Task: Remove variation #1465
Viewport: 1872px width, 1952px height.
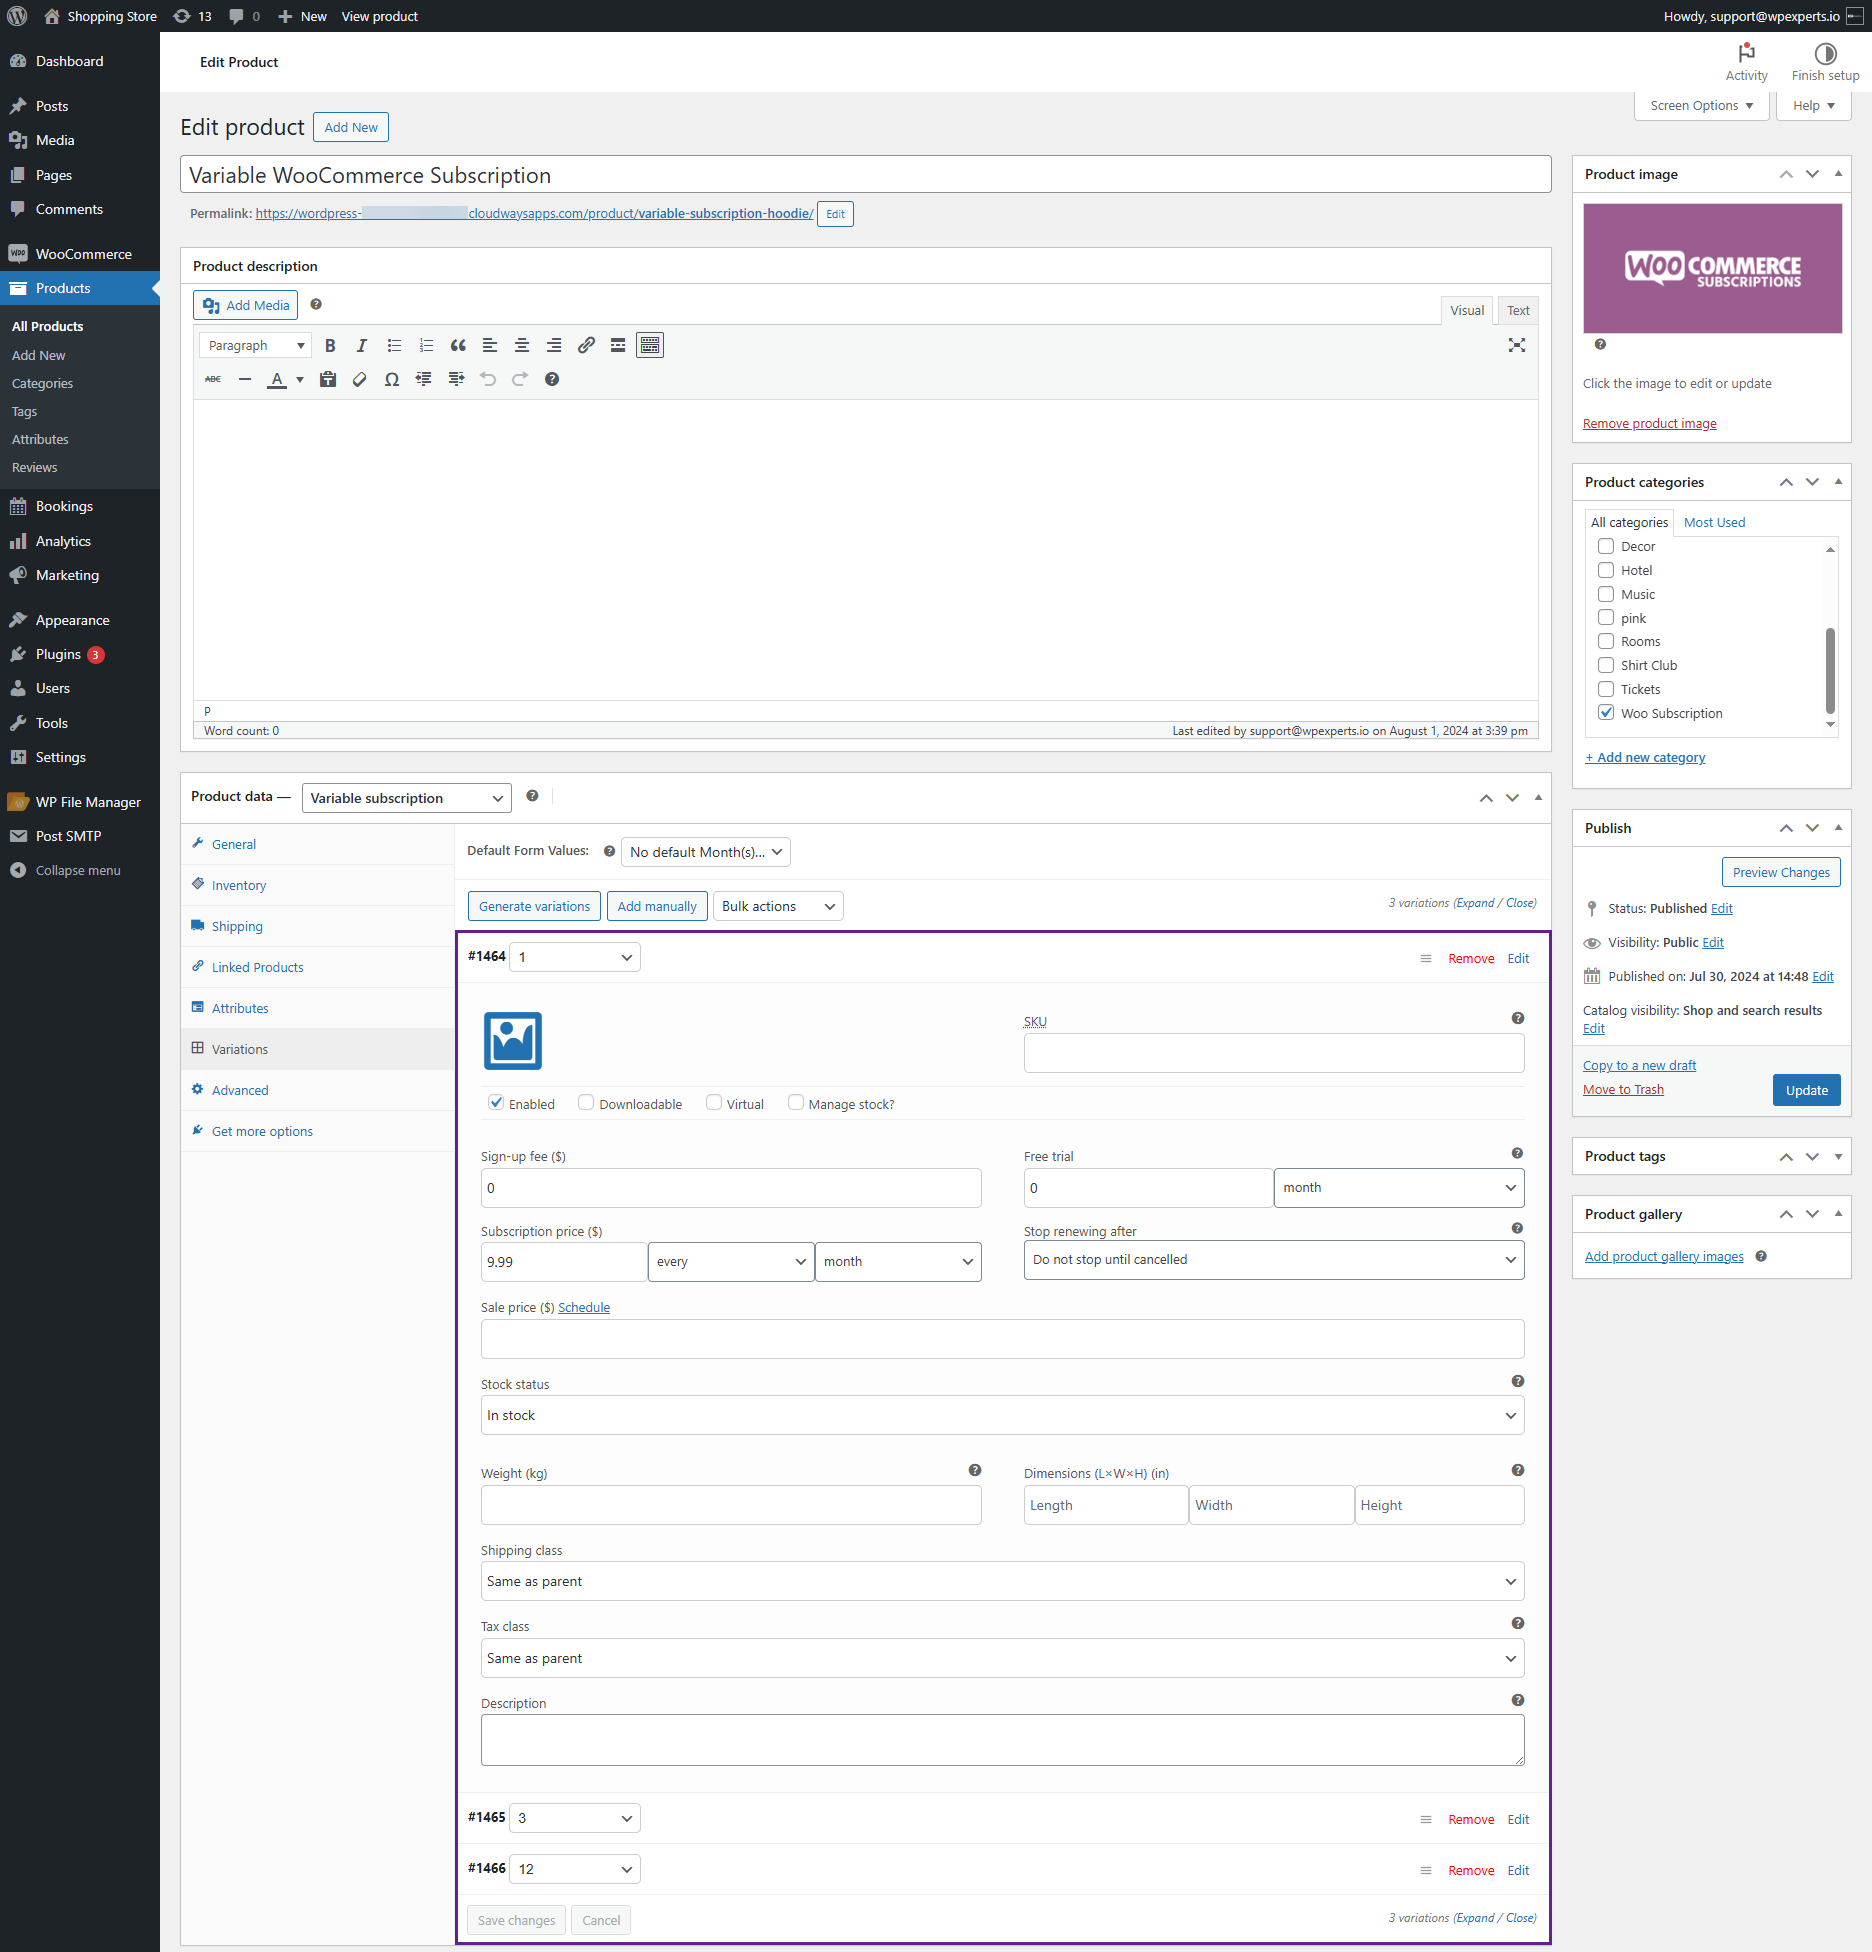Action: coord(1471,1819)
